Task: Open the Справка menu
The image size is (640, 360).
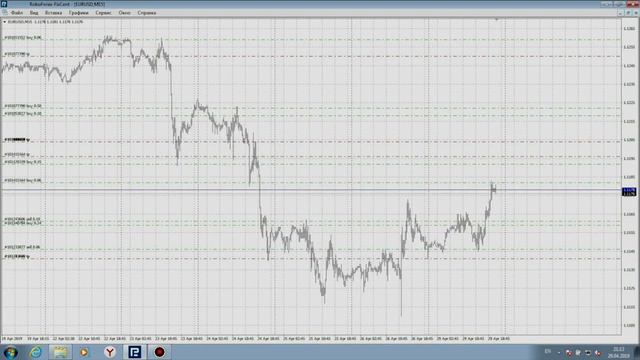Action: pyautogui.click(x=147, y=13)
